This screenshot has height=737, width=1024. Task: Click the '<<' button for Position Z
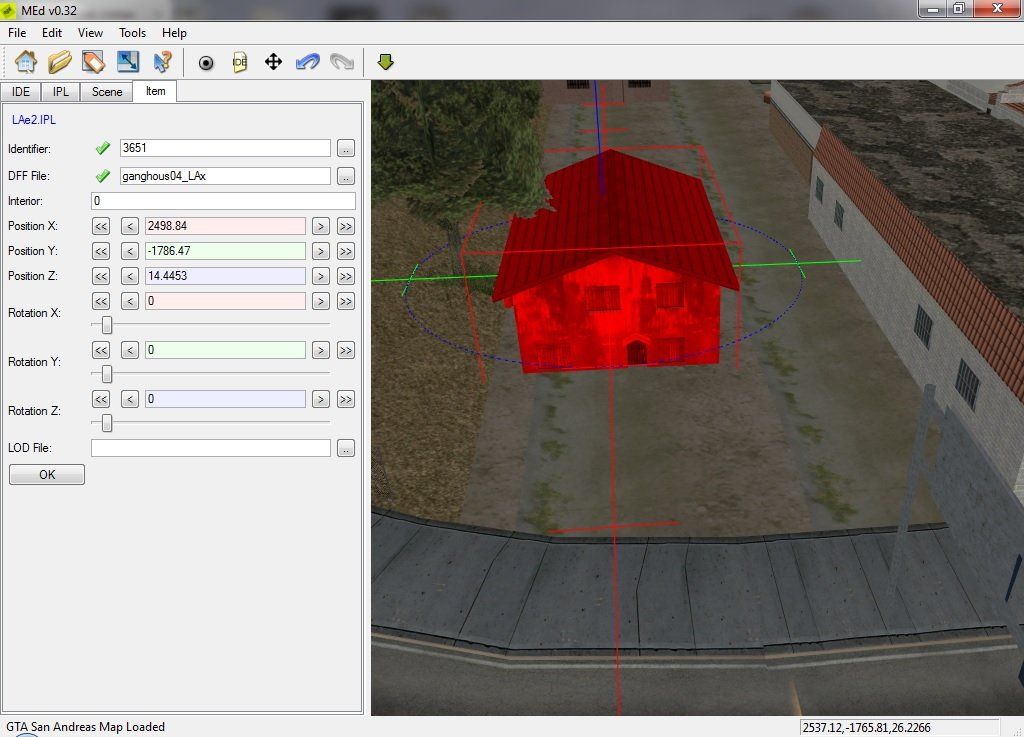(x=101, y=277)
